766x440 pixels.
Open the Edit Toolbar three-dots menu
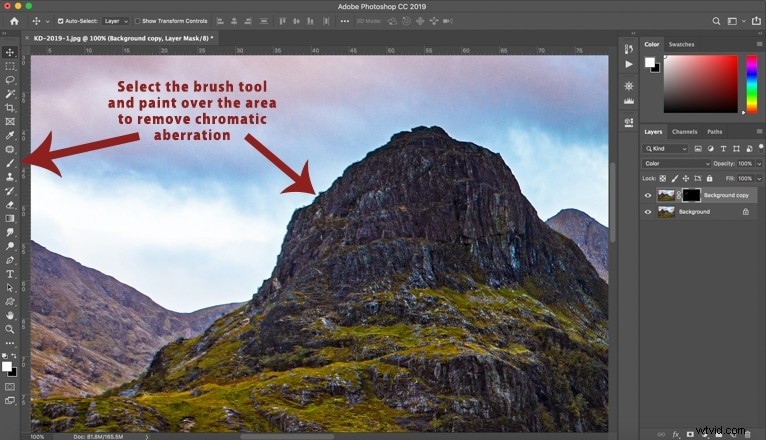(x=10, y=343)
